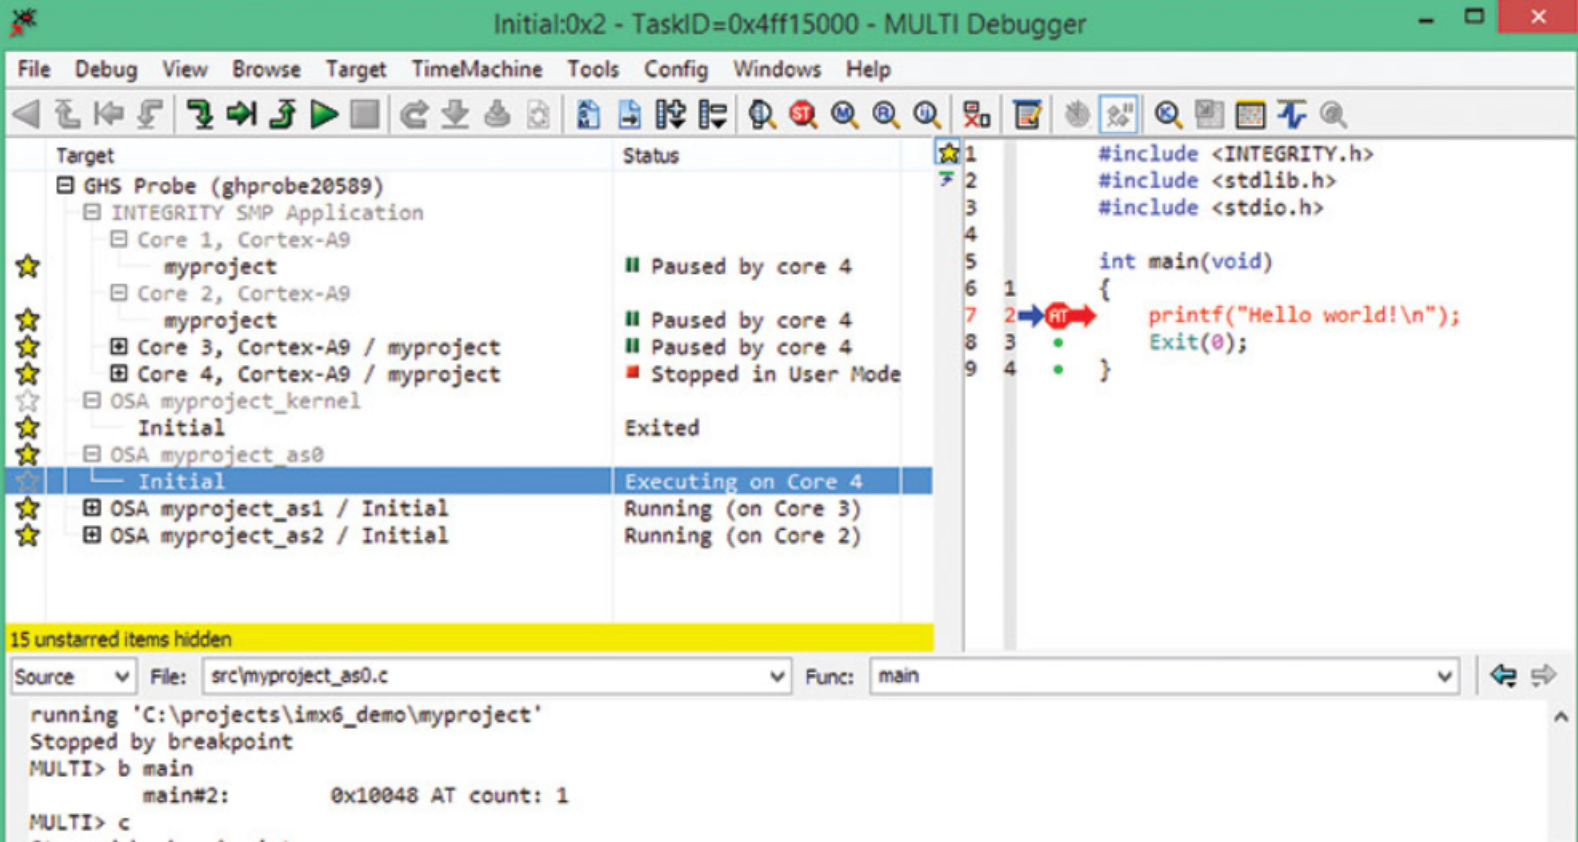Screen dimensions: 1578x842
Task: Click the printf("Hello world!\n") source line
Action: coord(1303,316)
